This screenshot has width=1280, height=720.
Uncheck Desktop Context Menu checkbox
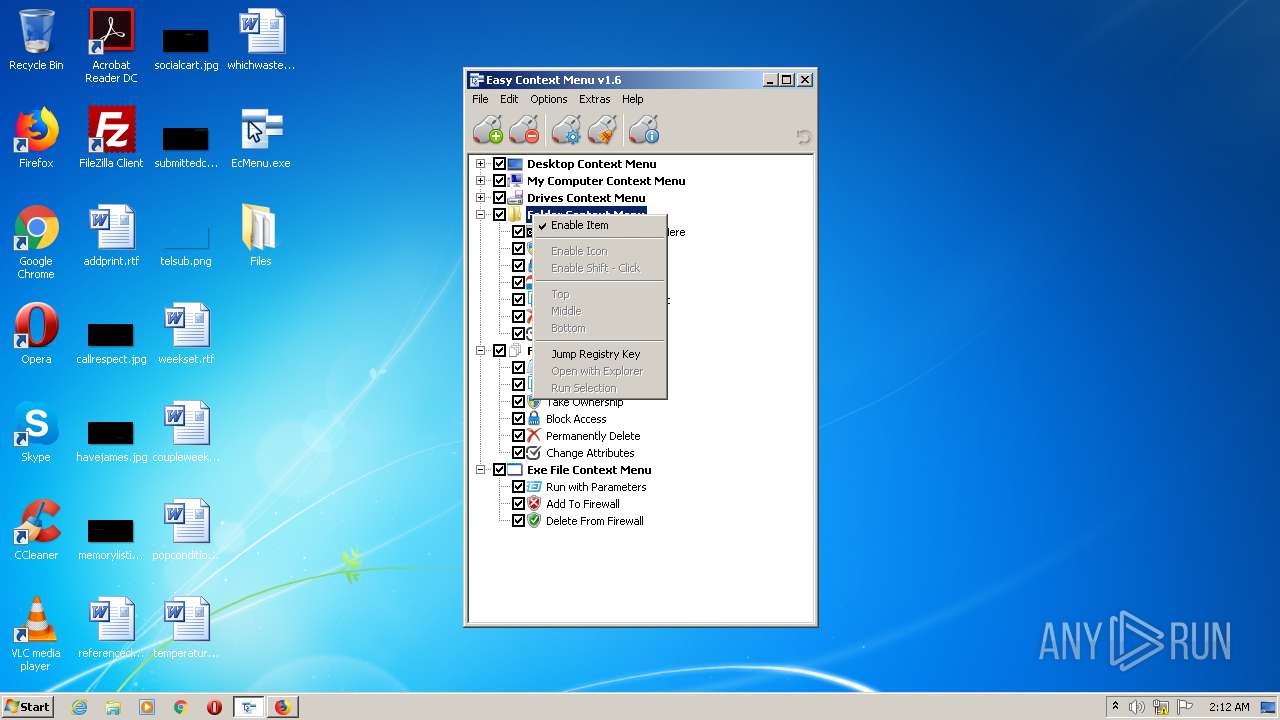[x=500, y=164]
